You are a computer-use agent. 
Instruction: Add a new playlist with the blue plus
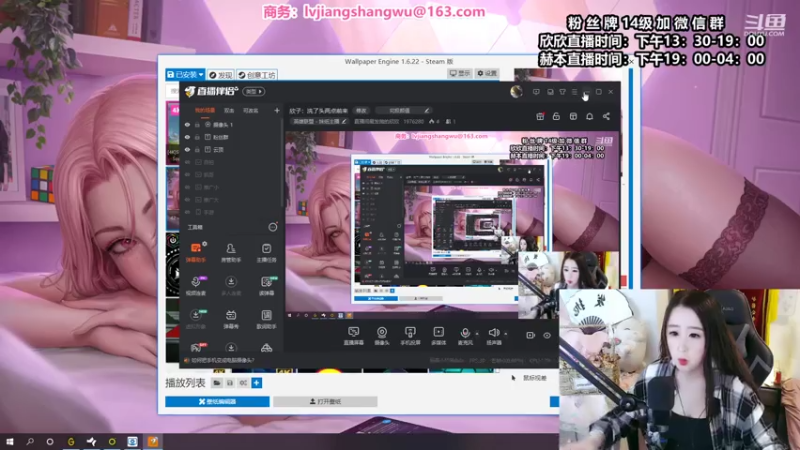point(257,383)
